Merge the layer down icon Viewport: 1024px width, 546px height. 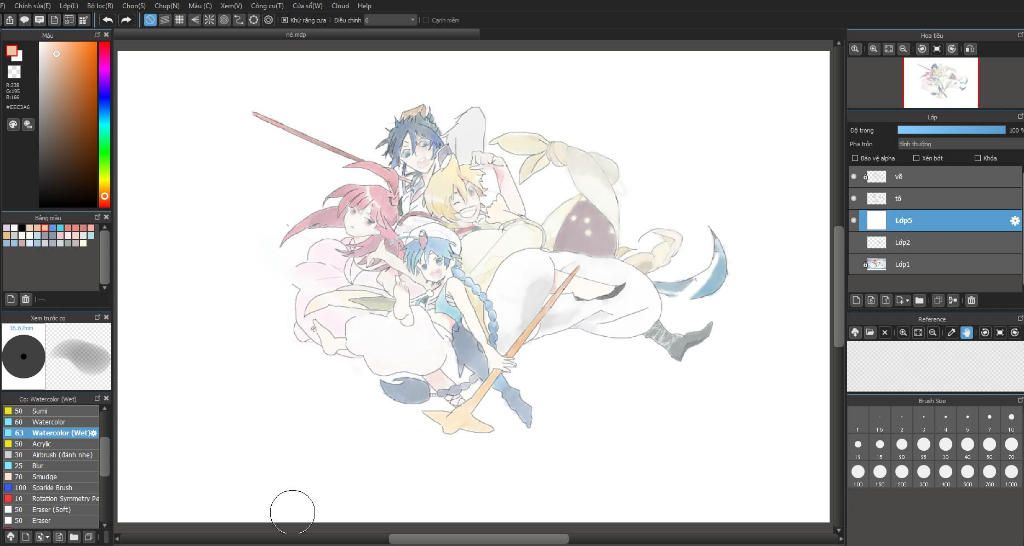pos(953,300)
